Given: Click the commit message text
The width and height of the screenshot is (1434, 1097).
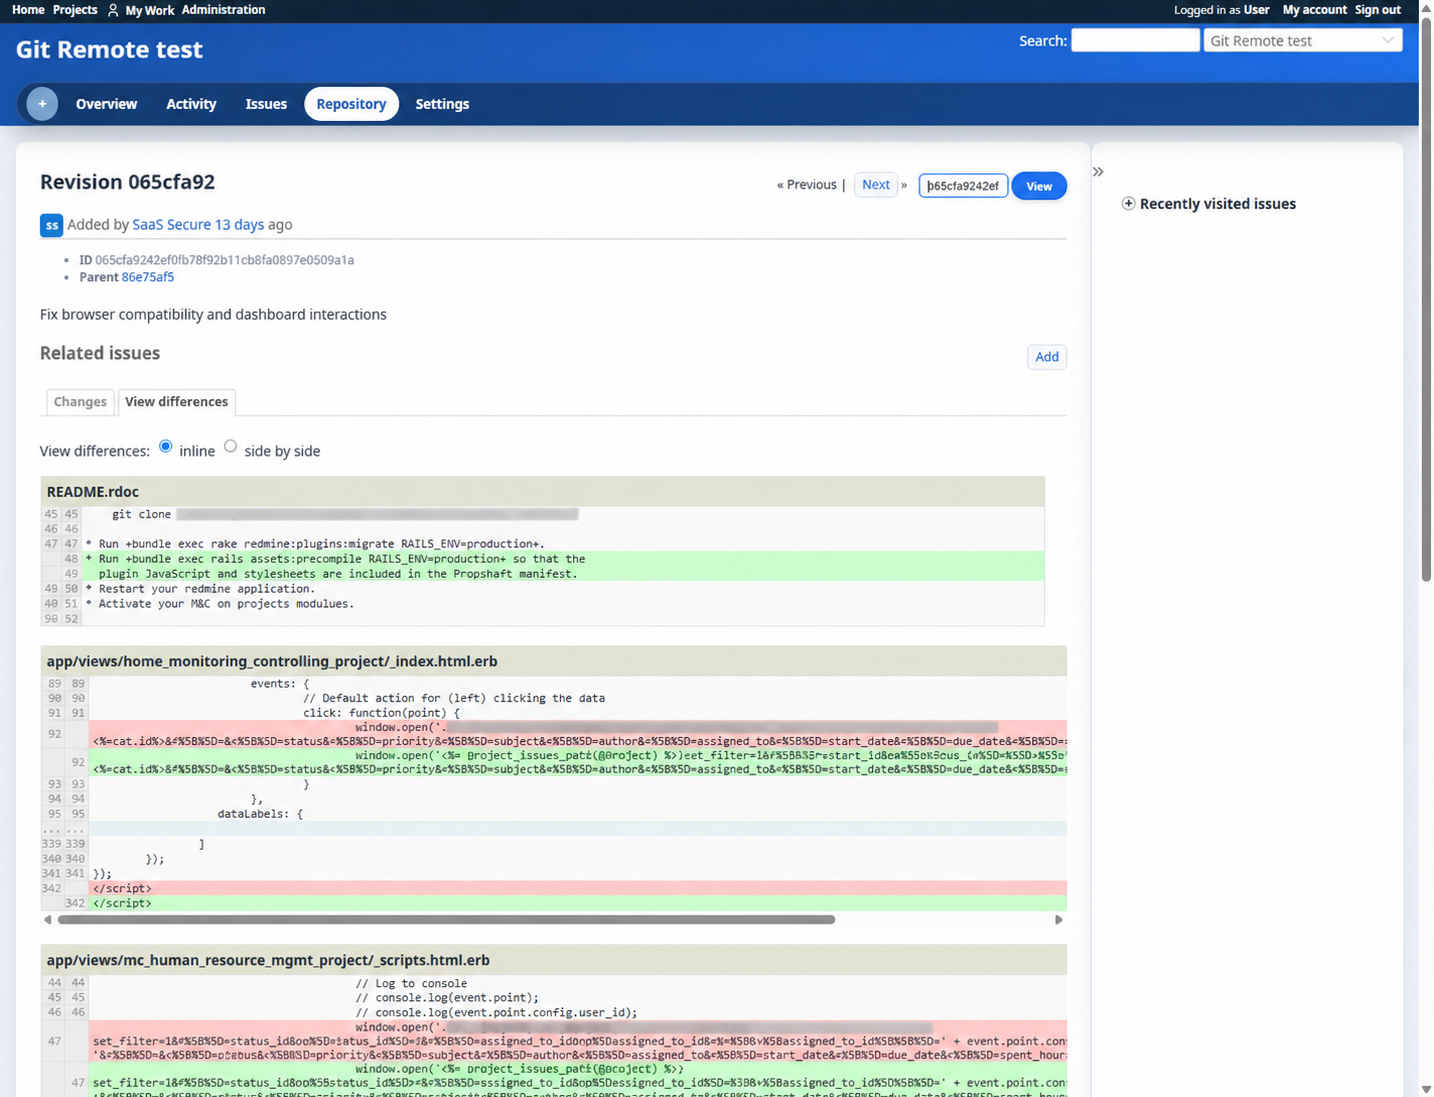Looking at the screenshot, I should click(213, 314).
